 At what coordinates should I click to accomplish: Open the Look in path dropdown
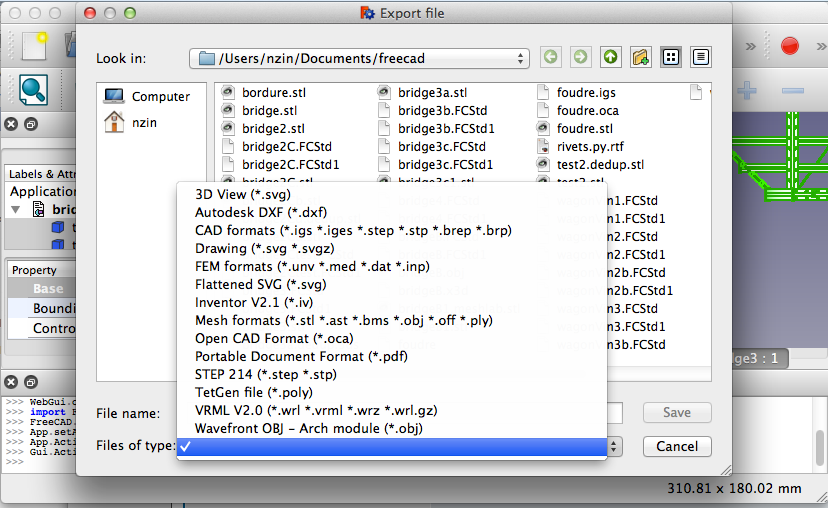[x=359, y=58]
